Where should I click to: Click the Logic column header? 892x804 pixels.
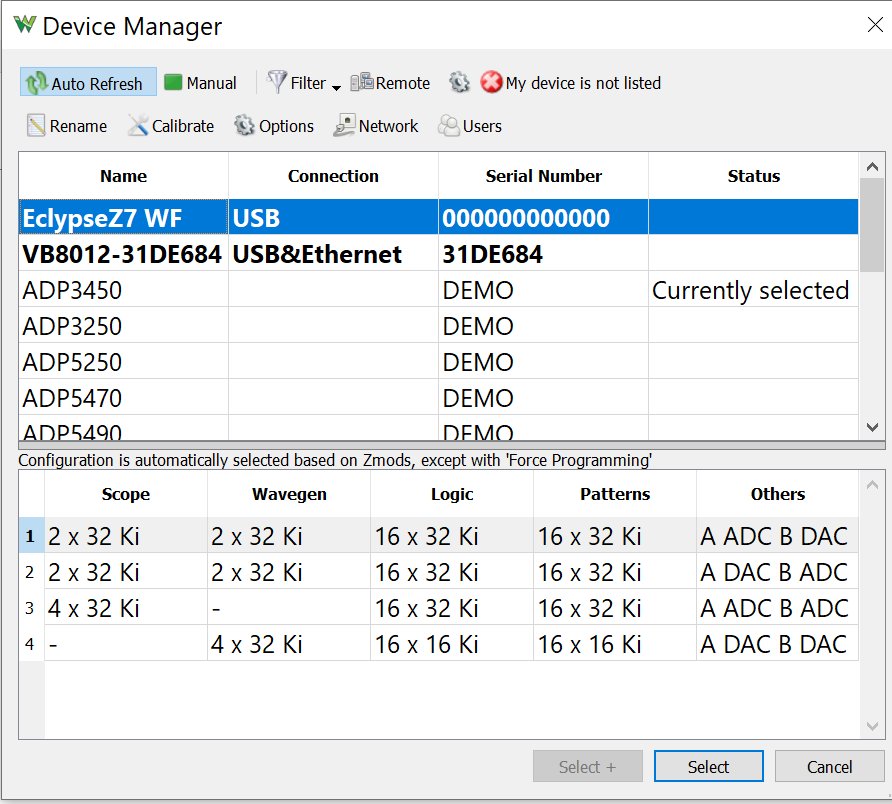click(x=452, y=494)
